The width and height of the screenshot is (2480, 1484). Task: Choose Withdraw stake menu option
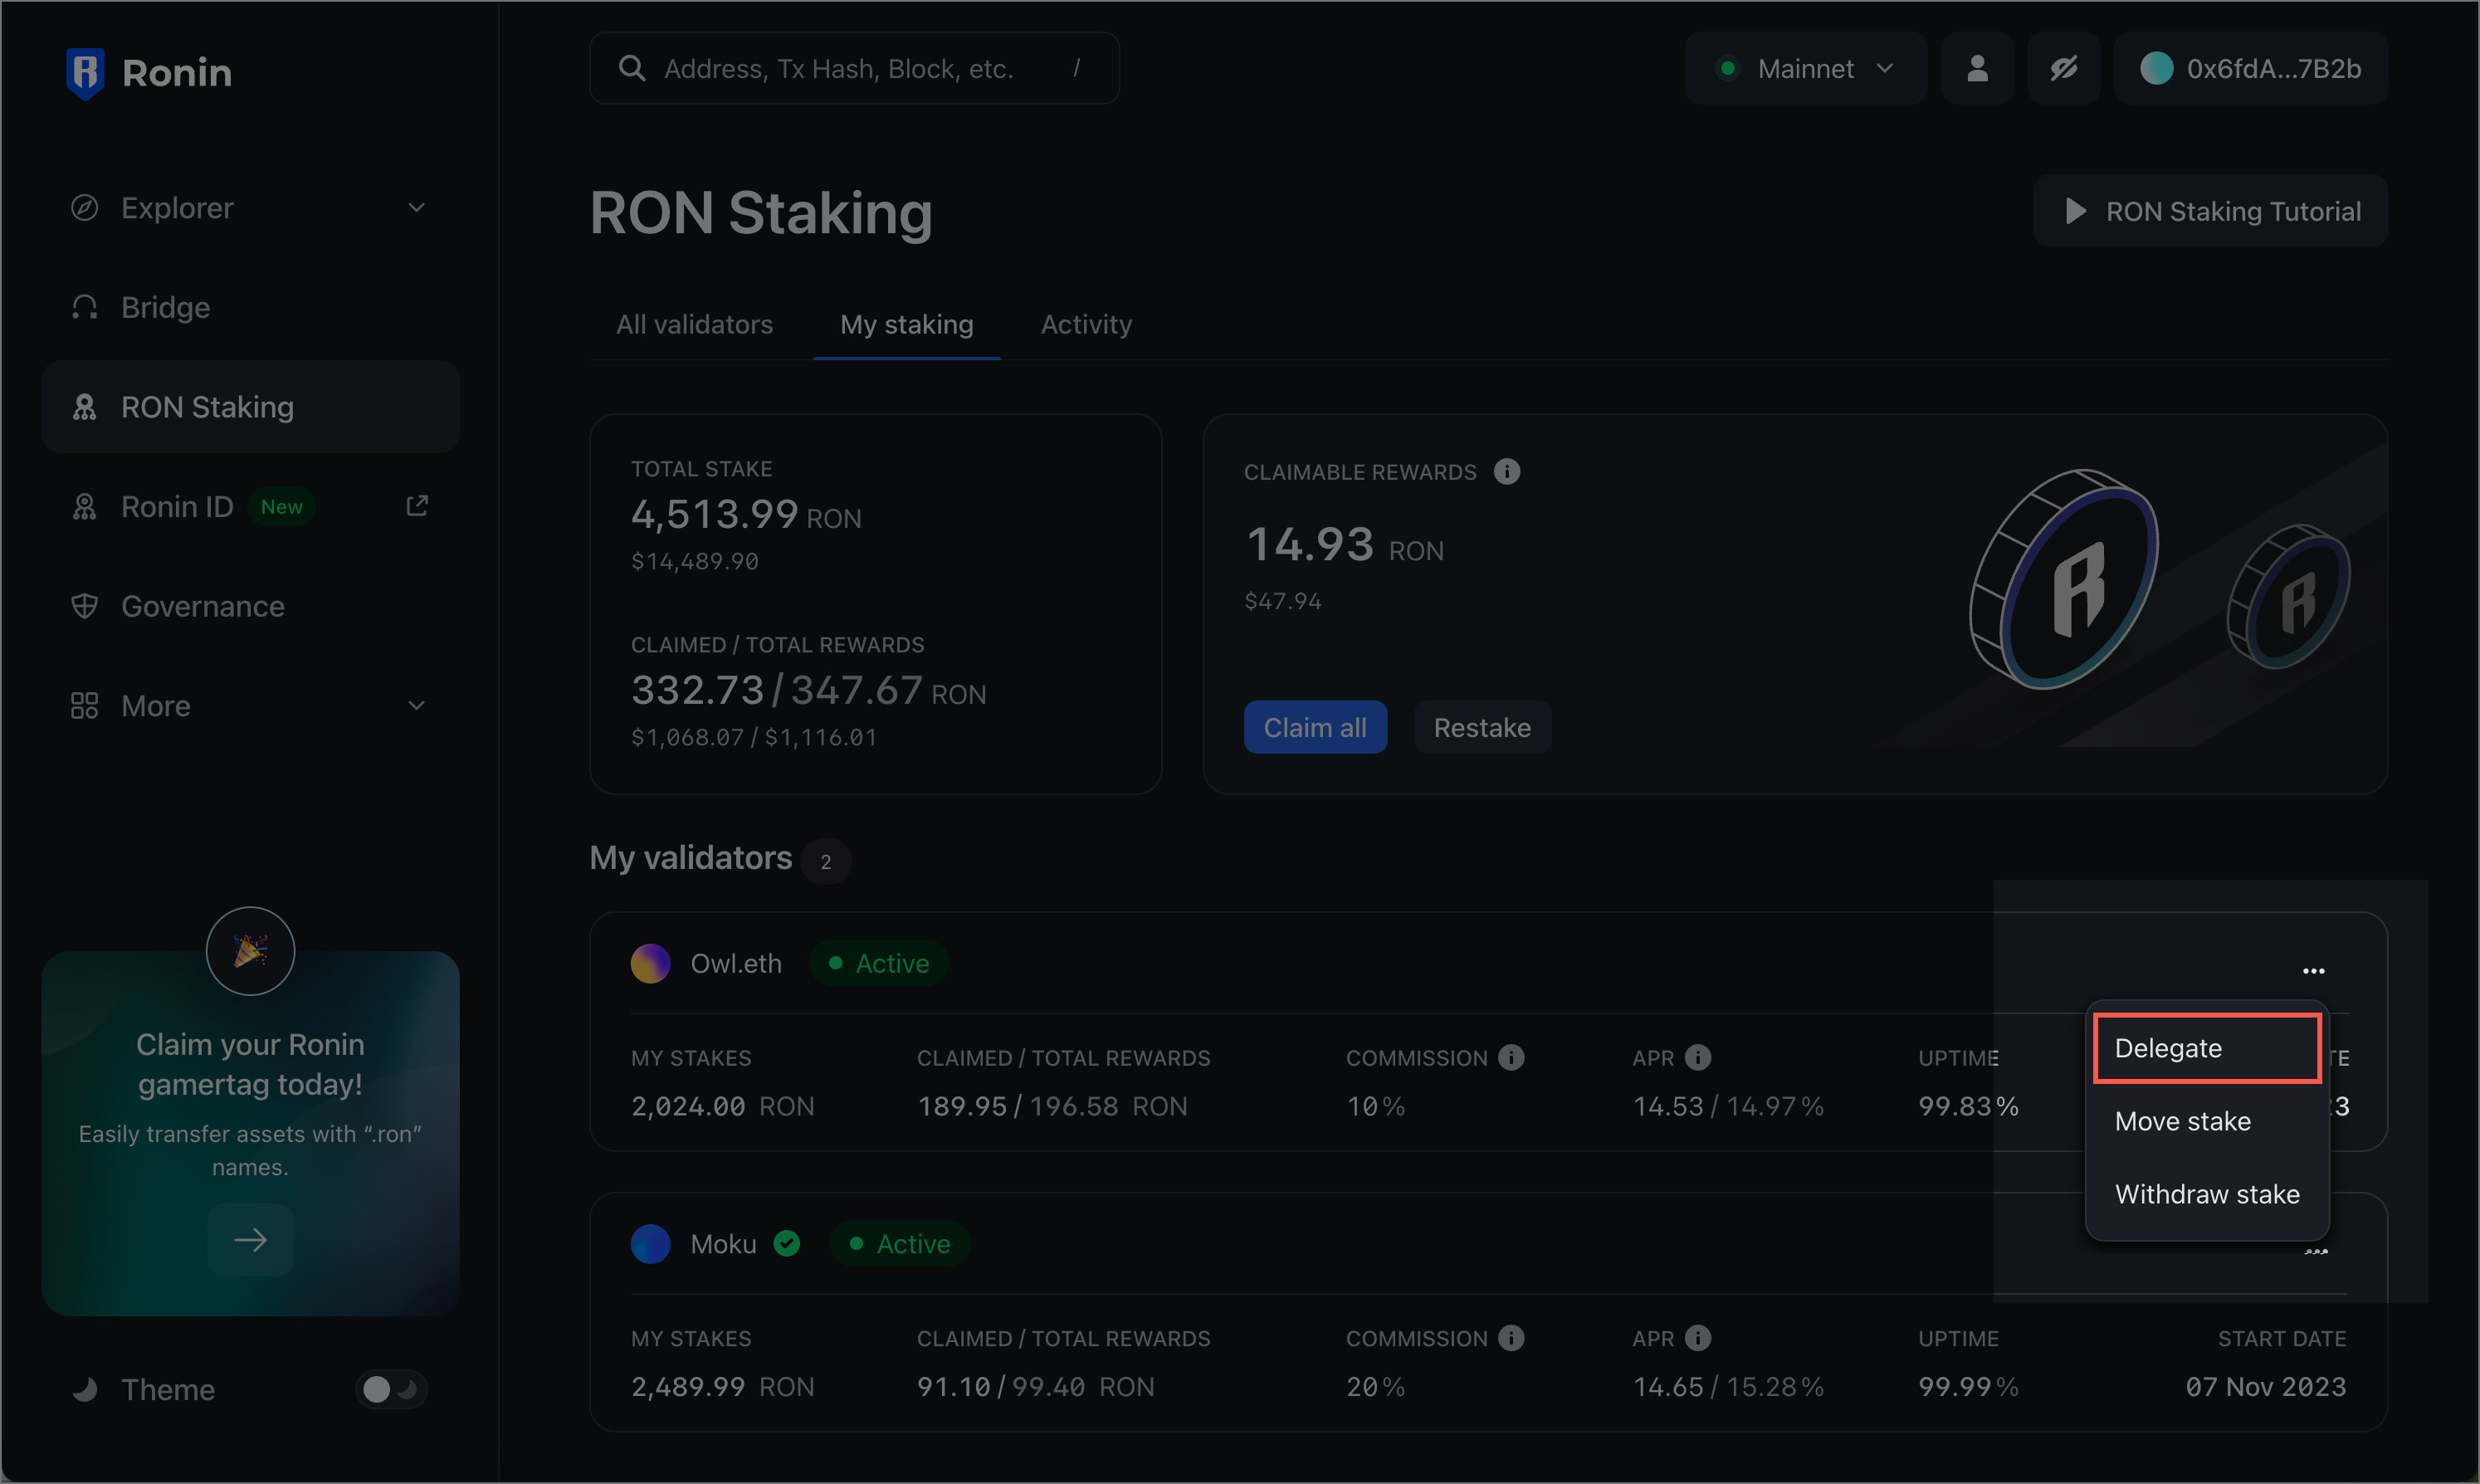[x=2206, y=1194]
